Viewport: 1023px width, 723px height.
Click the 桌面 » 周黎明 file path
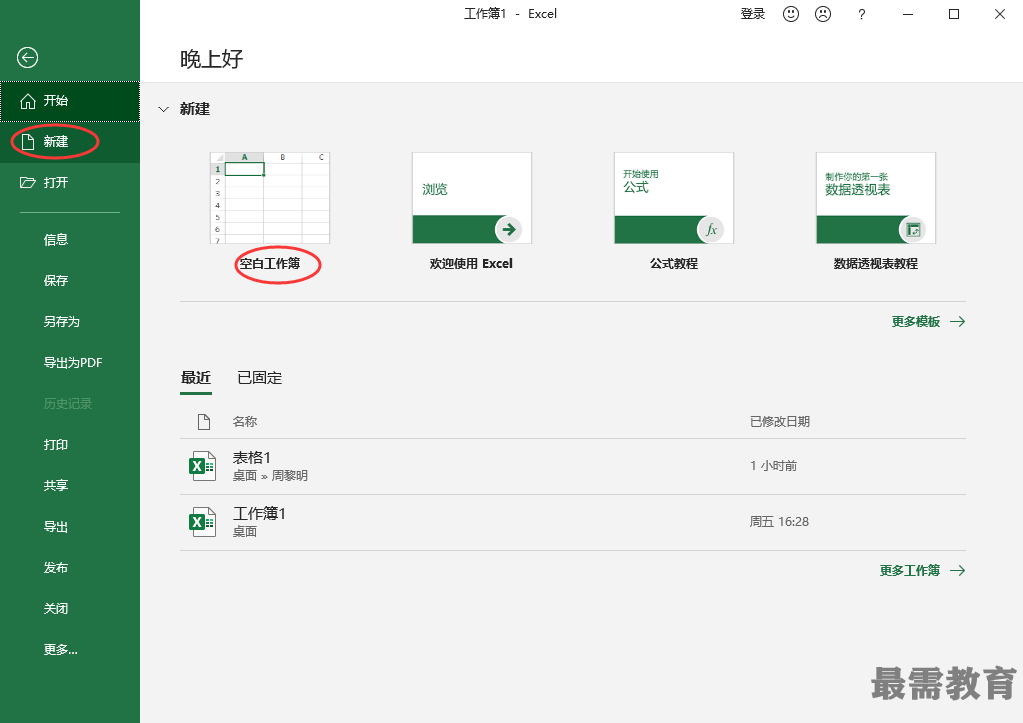270,476
